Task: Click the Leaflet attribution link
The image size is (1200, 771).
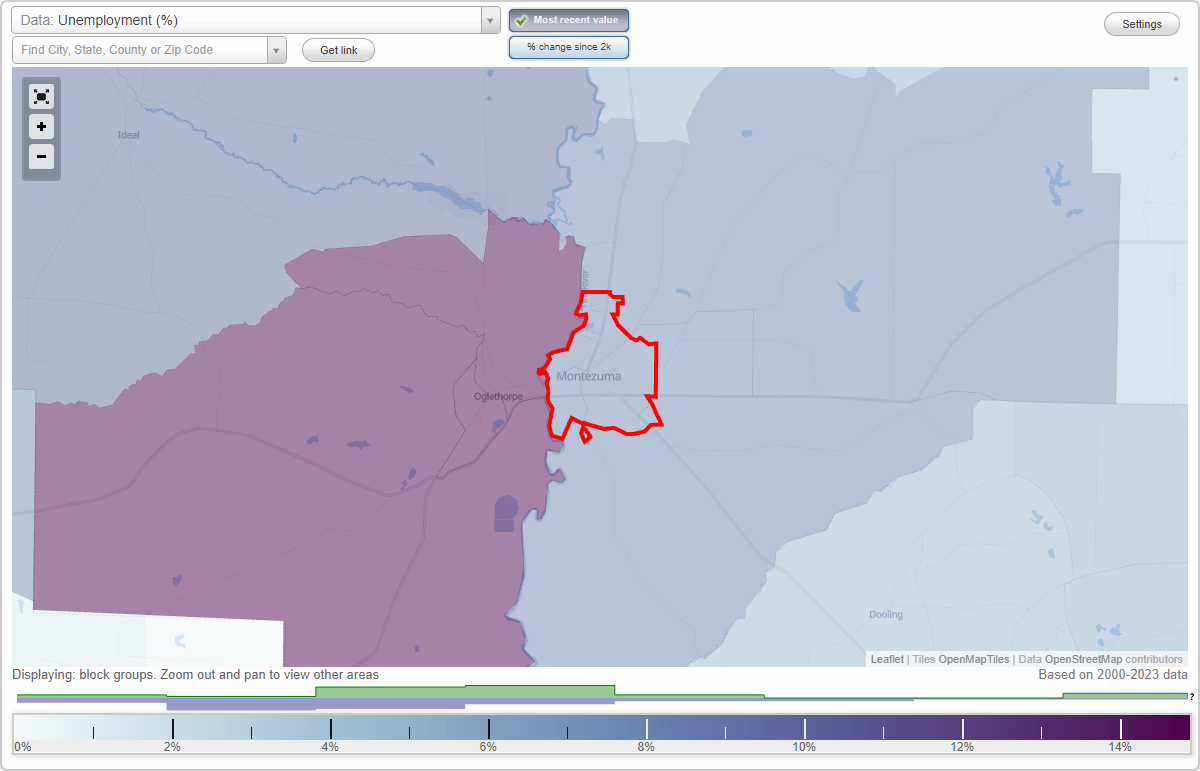Action: (886, 659)
